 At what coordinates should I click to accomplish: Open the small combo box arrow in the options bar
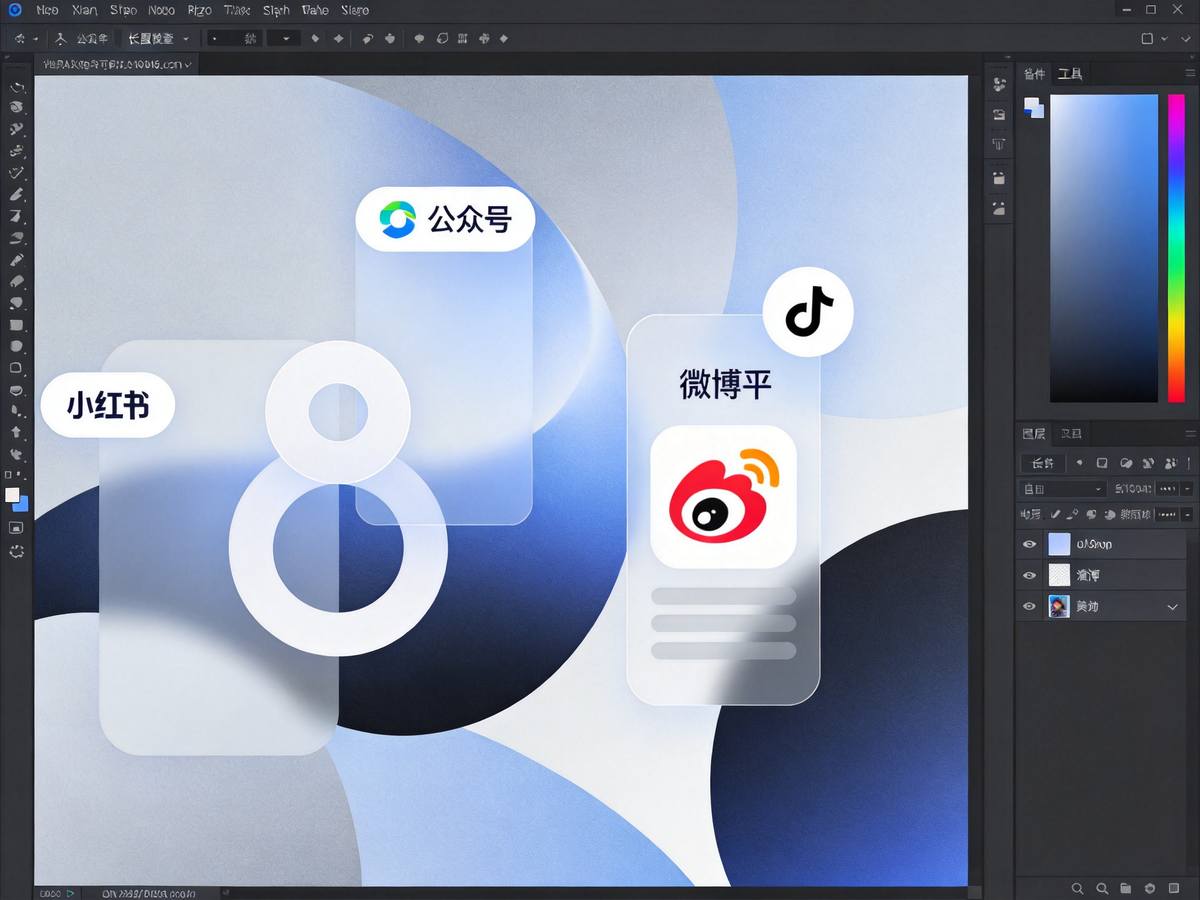[285, 38]
